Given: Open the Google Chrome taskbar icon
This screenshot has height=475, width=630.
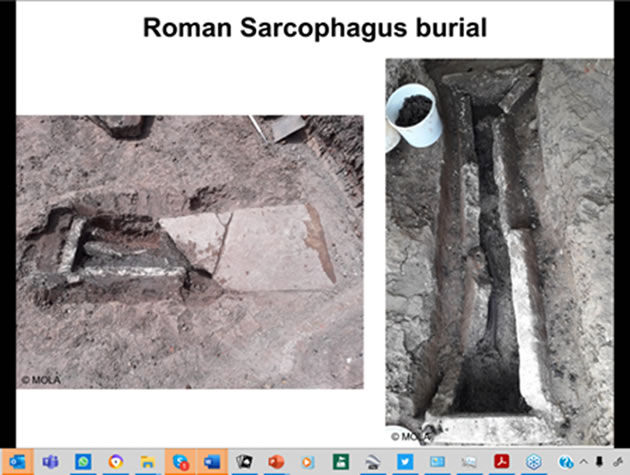Looking at the screenshot, I should (x=115, y=461).
